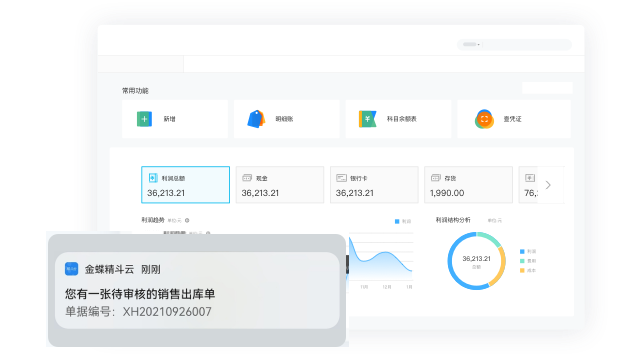
Task: Click the 单据编号 XH20210926007 text
Action: point(138,312)
